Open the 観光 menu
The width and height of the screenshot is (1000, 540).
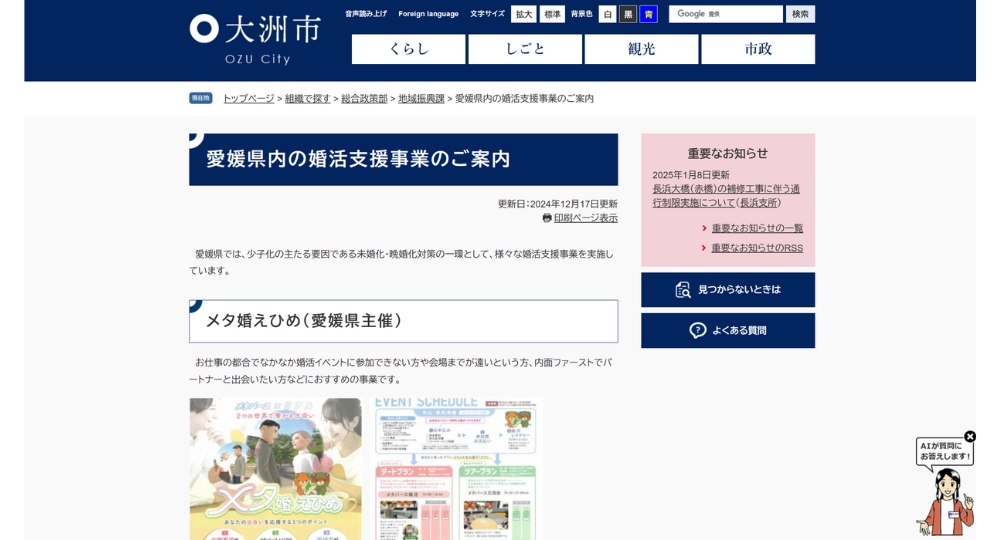pyautogui.click(x=642, y=49)
